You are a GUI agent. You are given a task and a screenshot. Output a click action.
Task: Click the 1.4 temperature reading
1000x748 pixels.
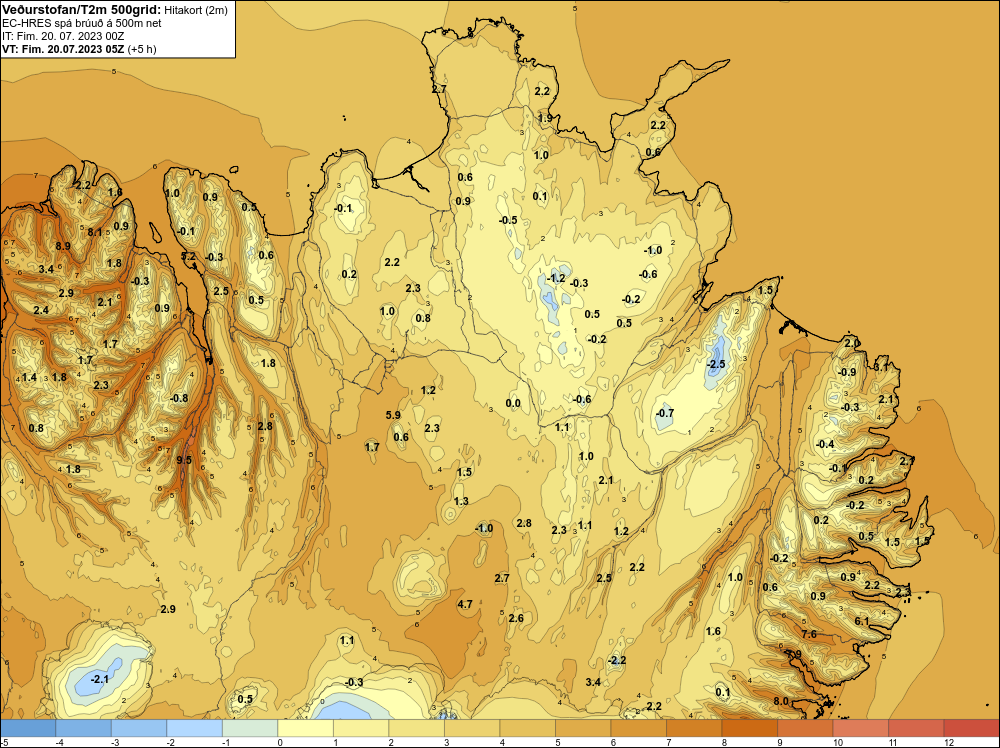coord(29,378)
